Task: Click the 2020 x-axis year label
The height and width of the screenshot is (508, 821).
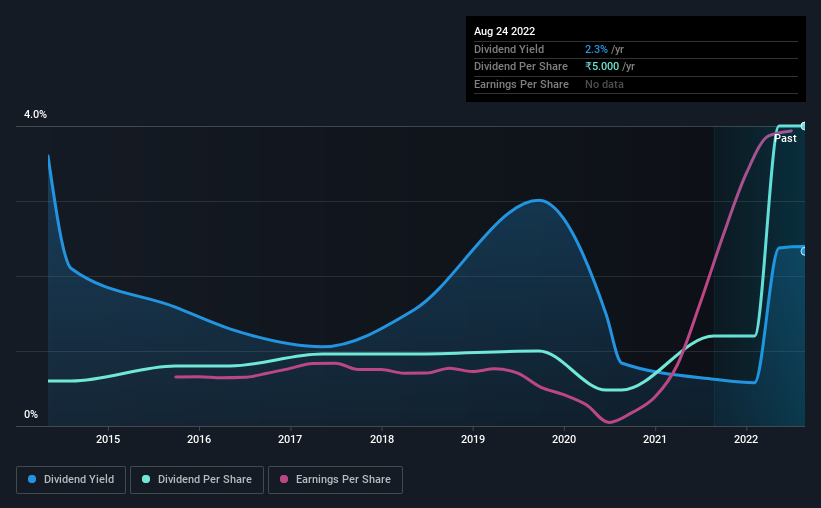Action: coord(564,439)
